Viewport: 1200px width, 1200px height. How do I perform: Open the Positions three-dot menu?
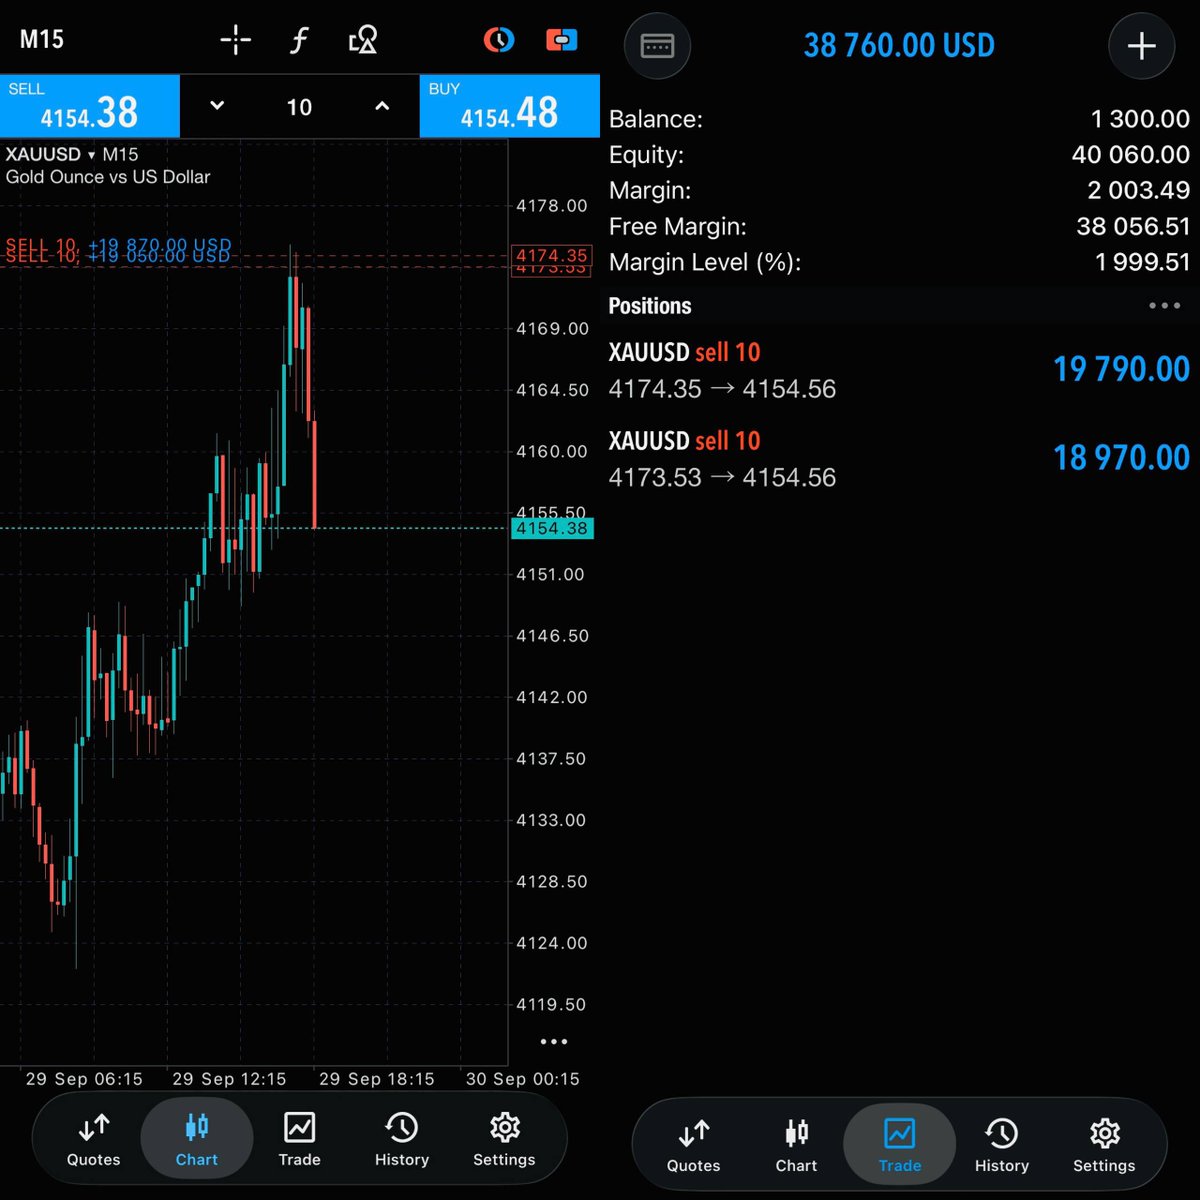point(1164,306)
